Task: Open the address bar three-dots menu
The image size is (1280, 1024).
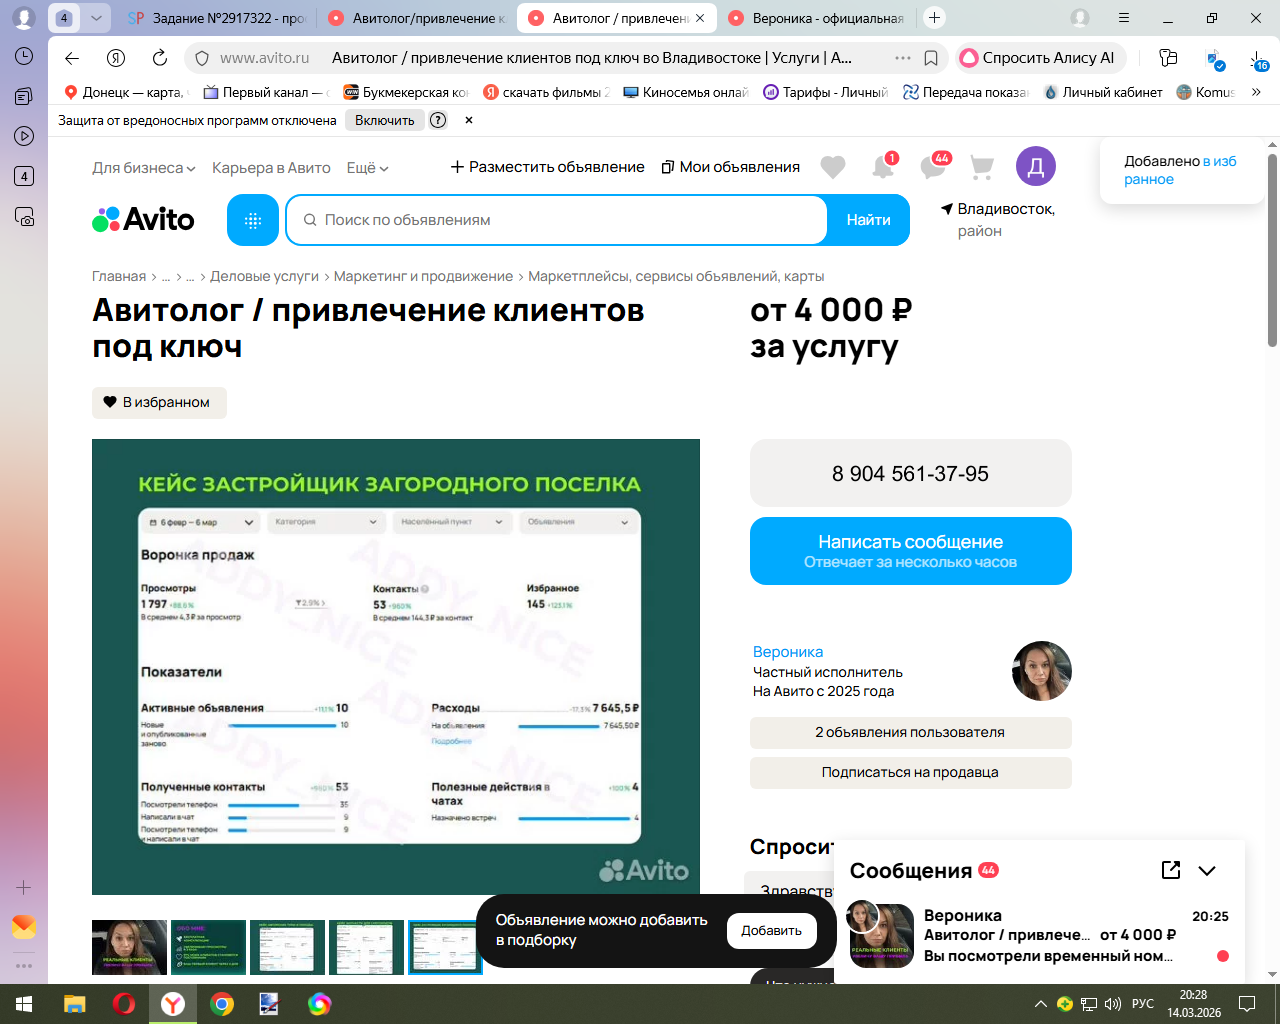Action: click(903, 58)
